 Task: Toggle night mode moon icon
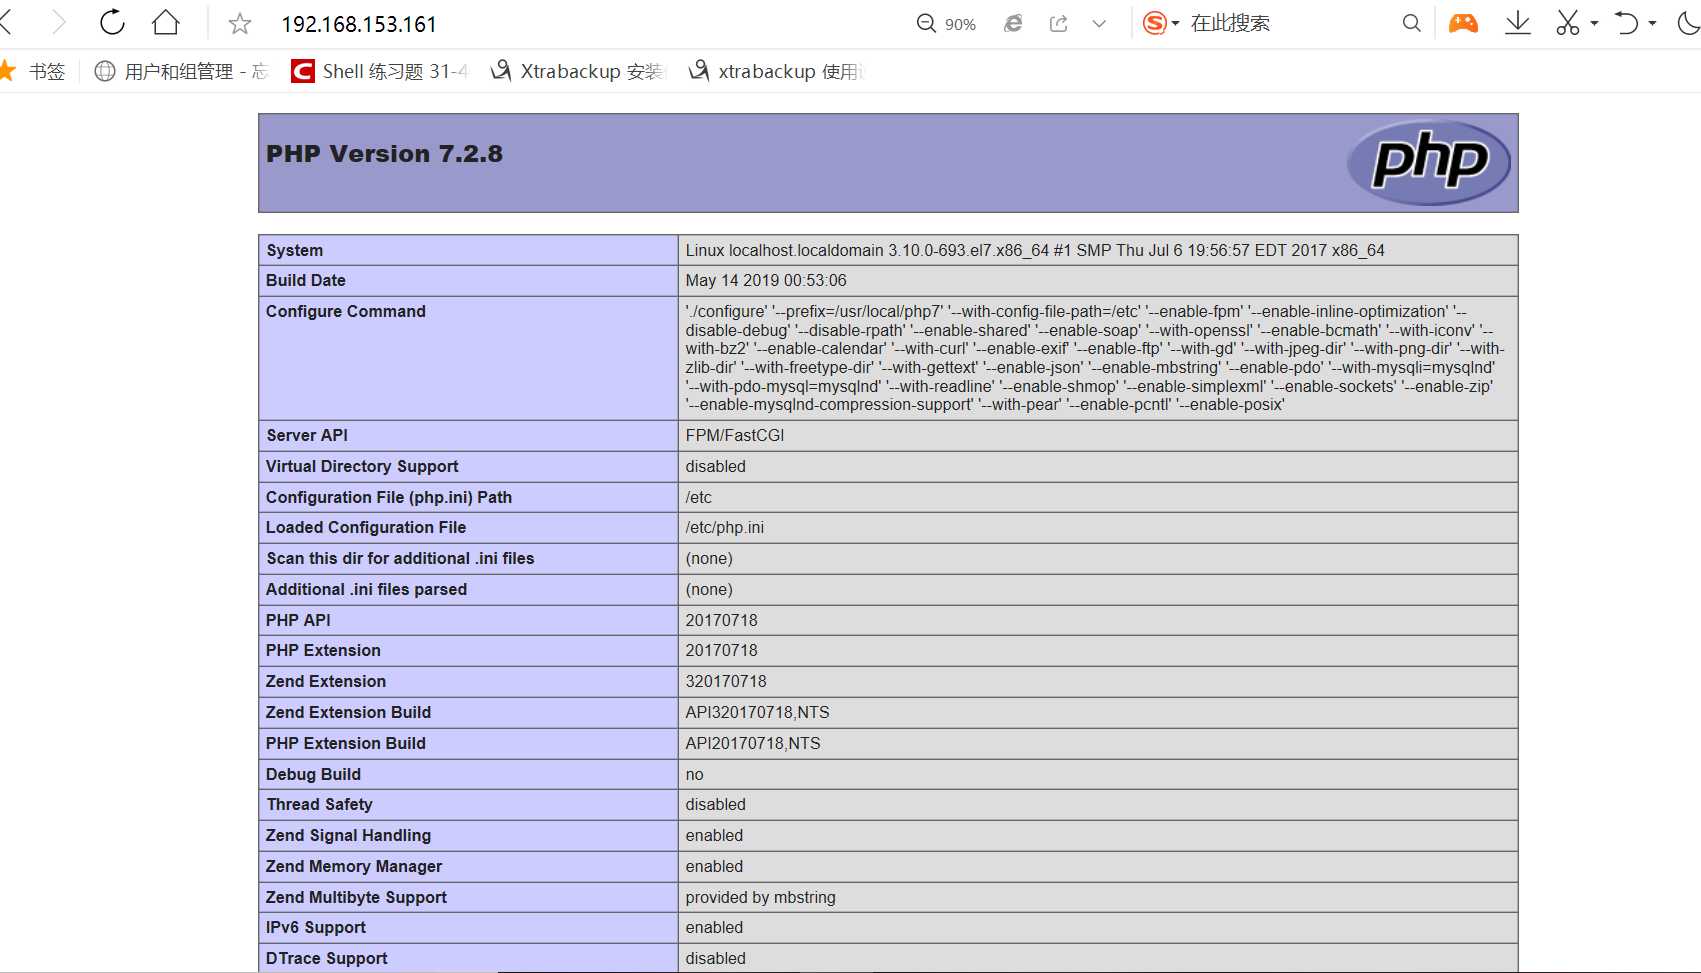tap(1689, 23)
